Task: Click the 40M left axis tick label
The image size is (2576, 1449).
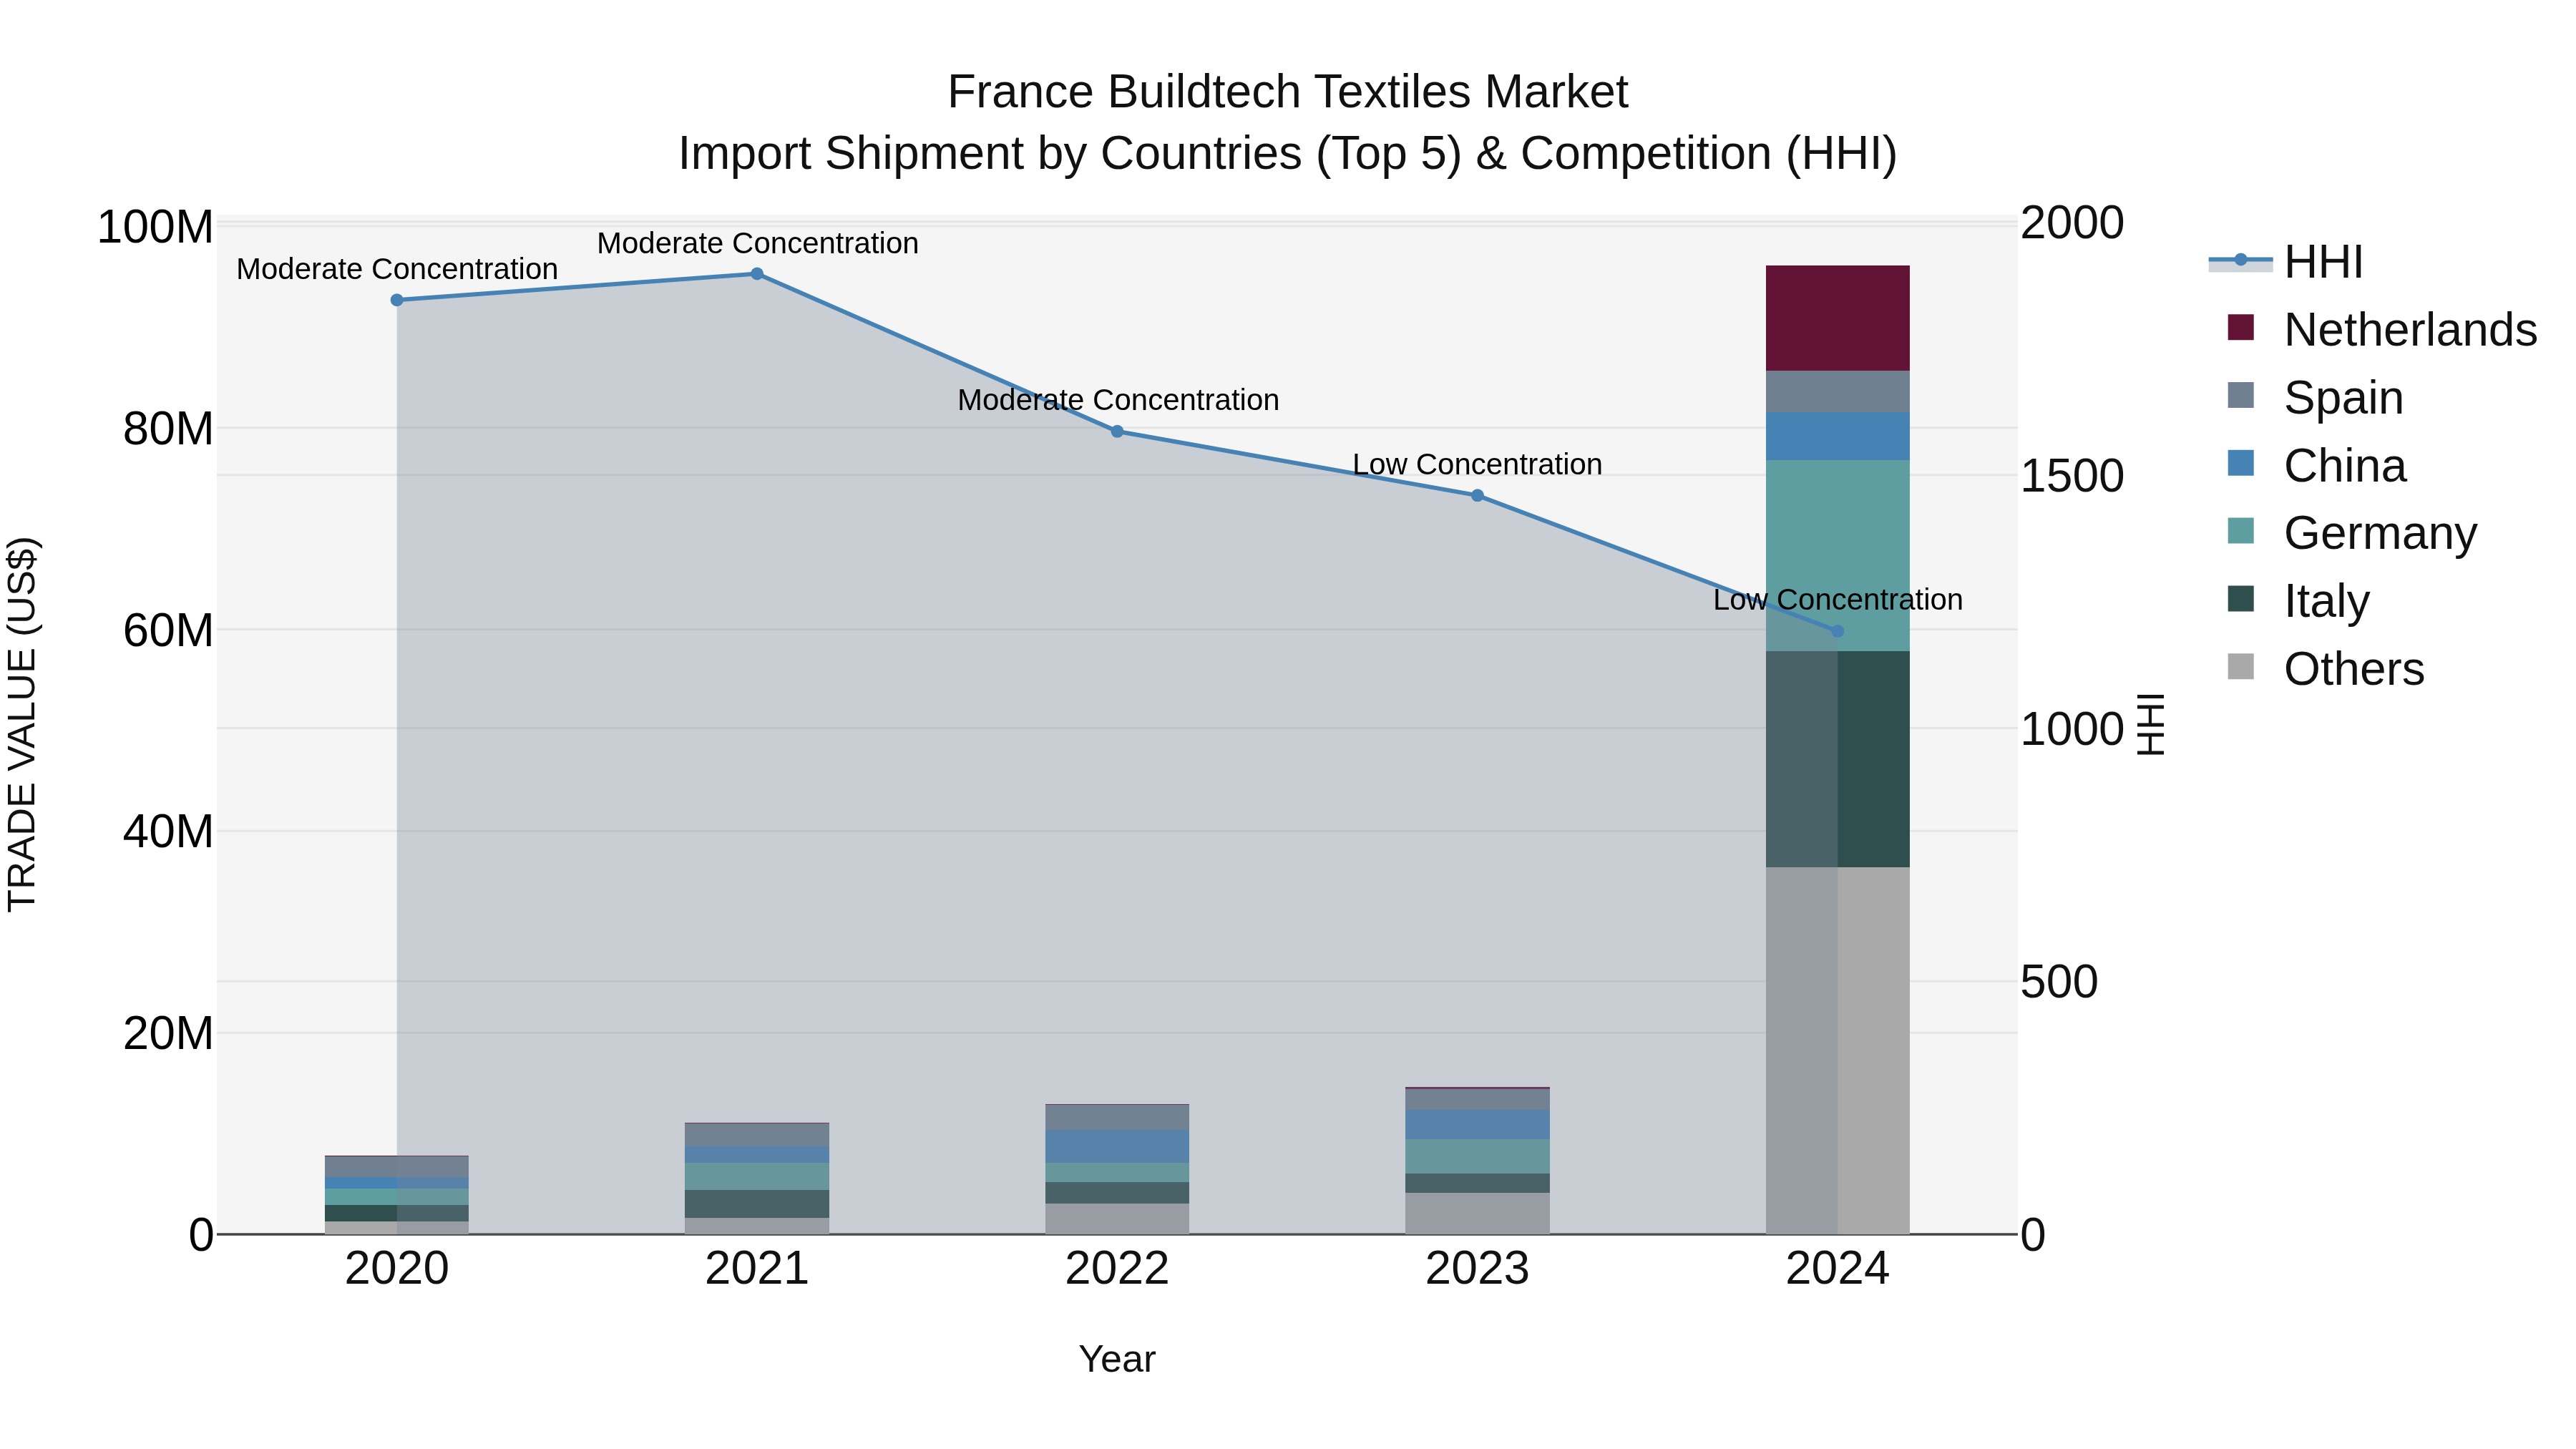Action: pyautogui.click(x=168, y=831)
